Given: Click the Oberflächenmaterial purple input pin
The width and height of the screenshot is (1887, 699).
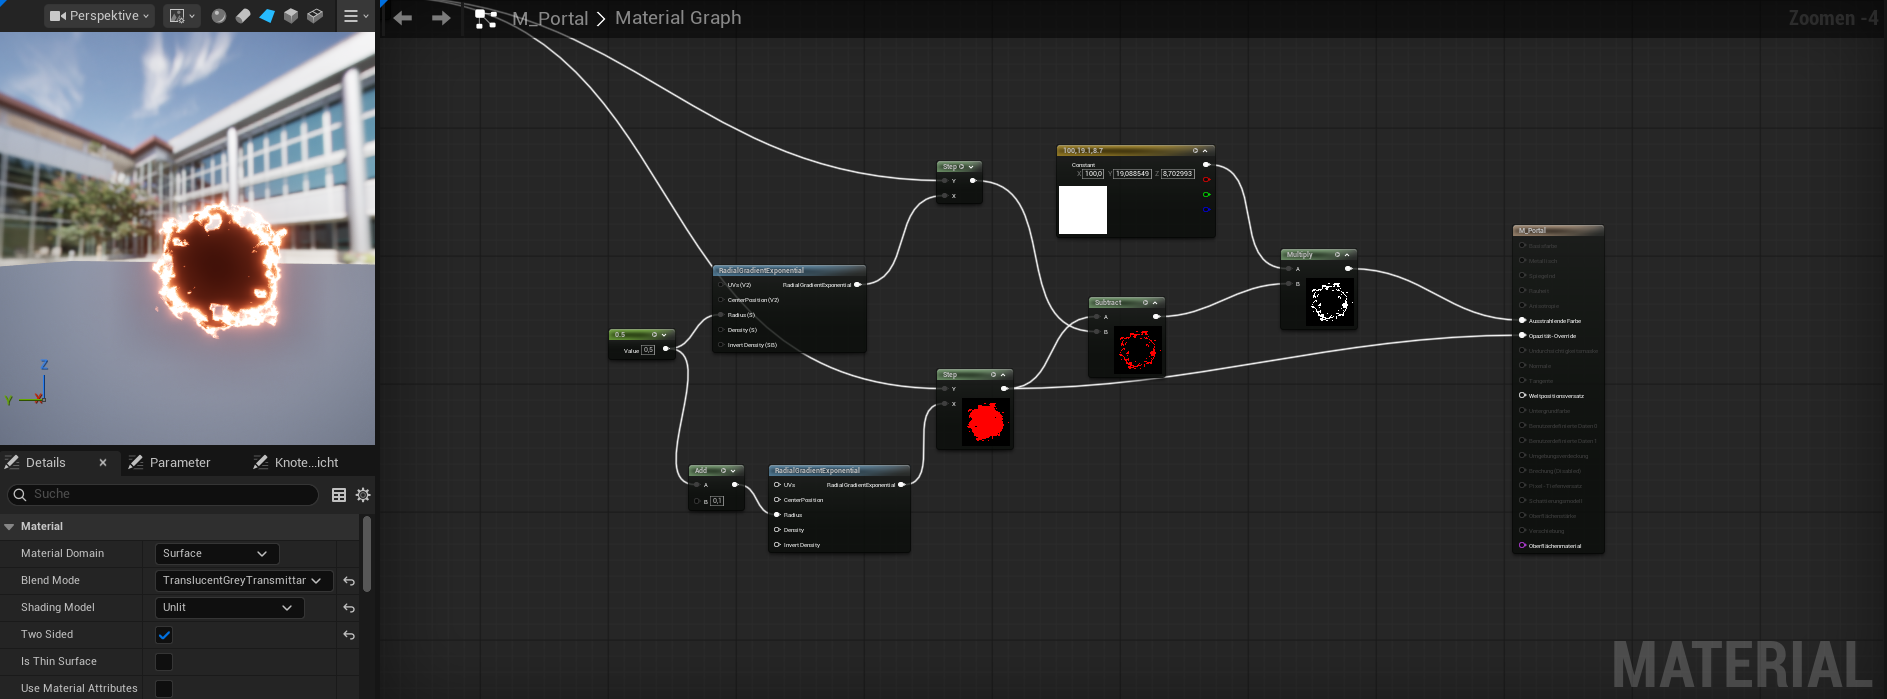Looking at the screenshot, I should pyautogui.click(x=1523, y=545).
